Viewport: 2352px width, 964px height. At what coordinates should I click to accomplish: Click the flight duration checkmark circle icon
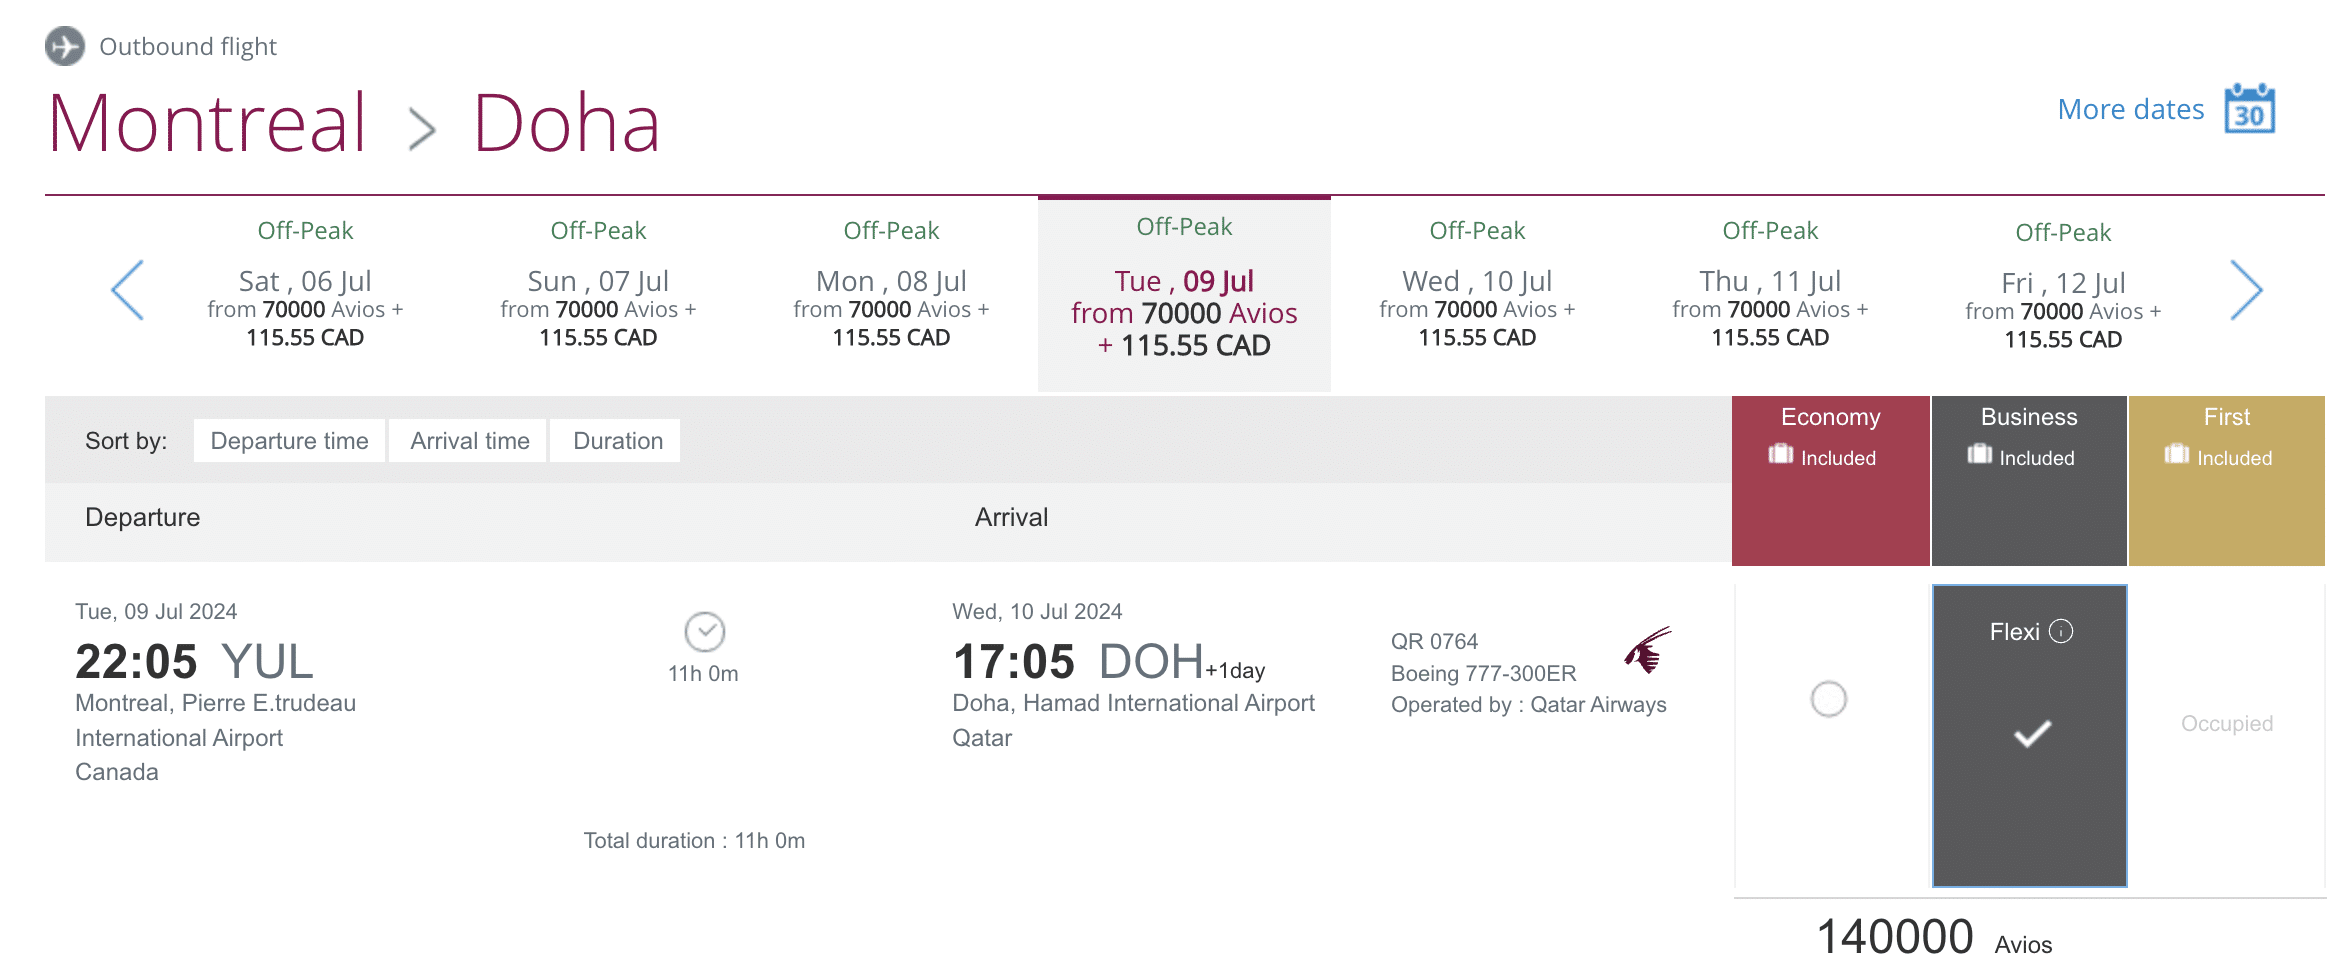click(x=704, y=631)
